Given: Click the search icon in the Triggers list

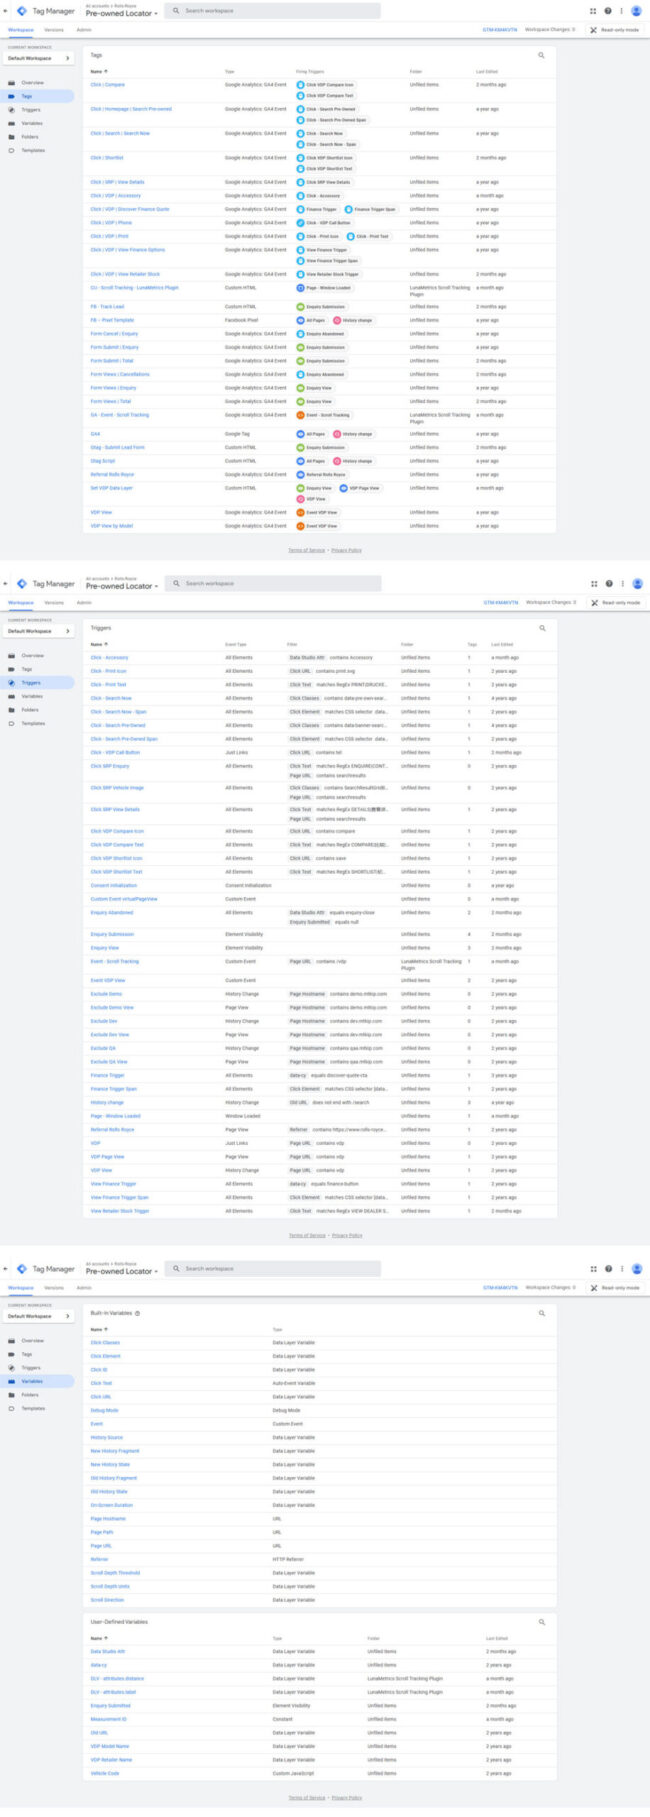Looking at the screenshot, I should (542, 628).
